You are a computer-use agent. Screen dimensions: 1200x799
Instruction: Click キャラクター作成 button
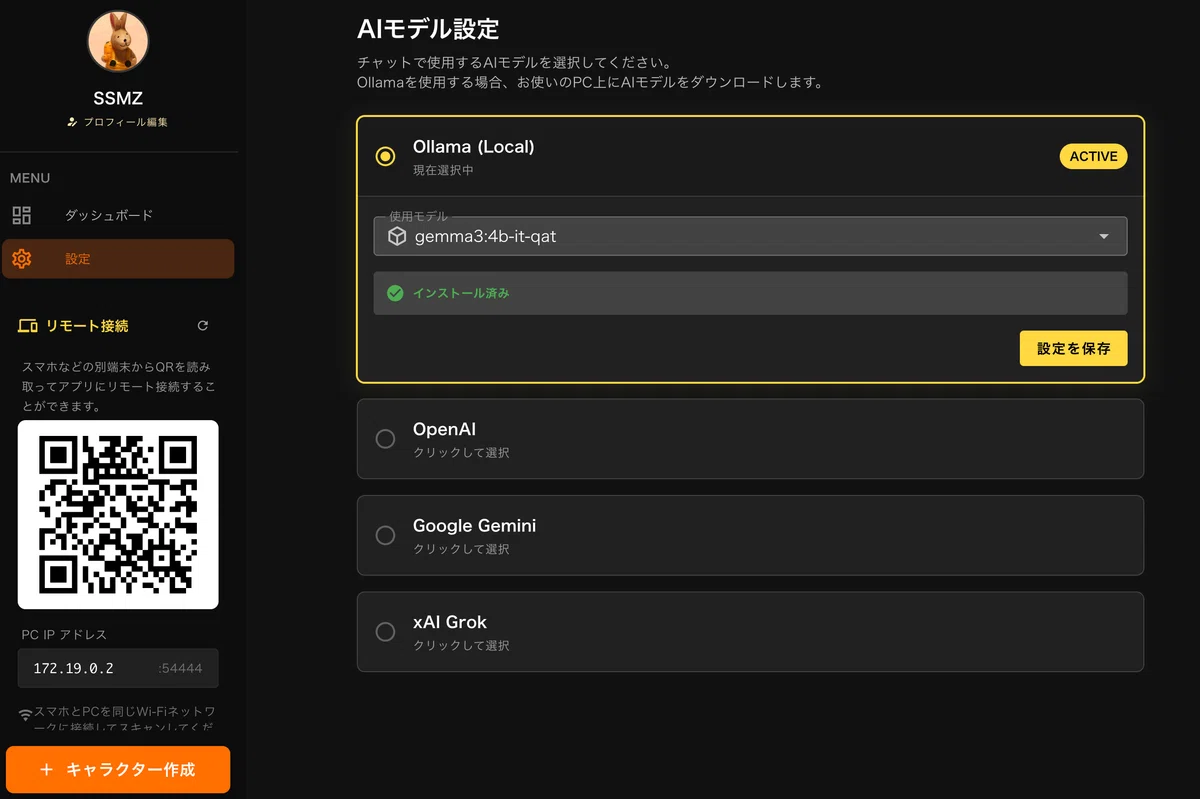click(118, 770)
